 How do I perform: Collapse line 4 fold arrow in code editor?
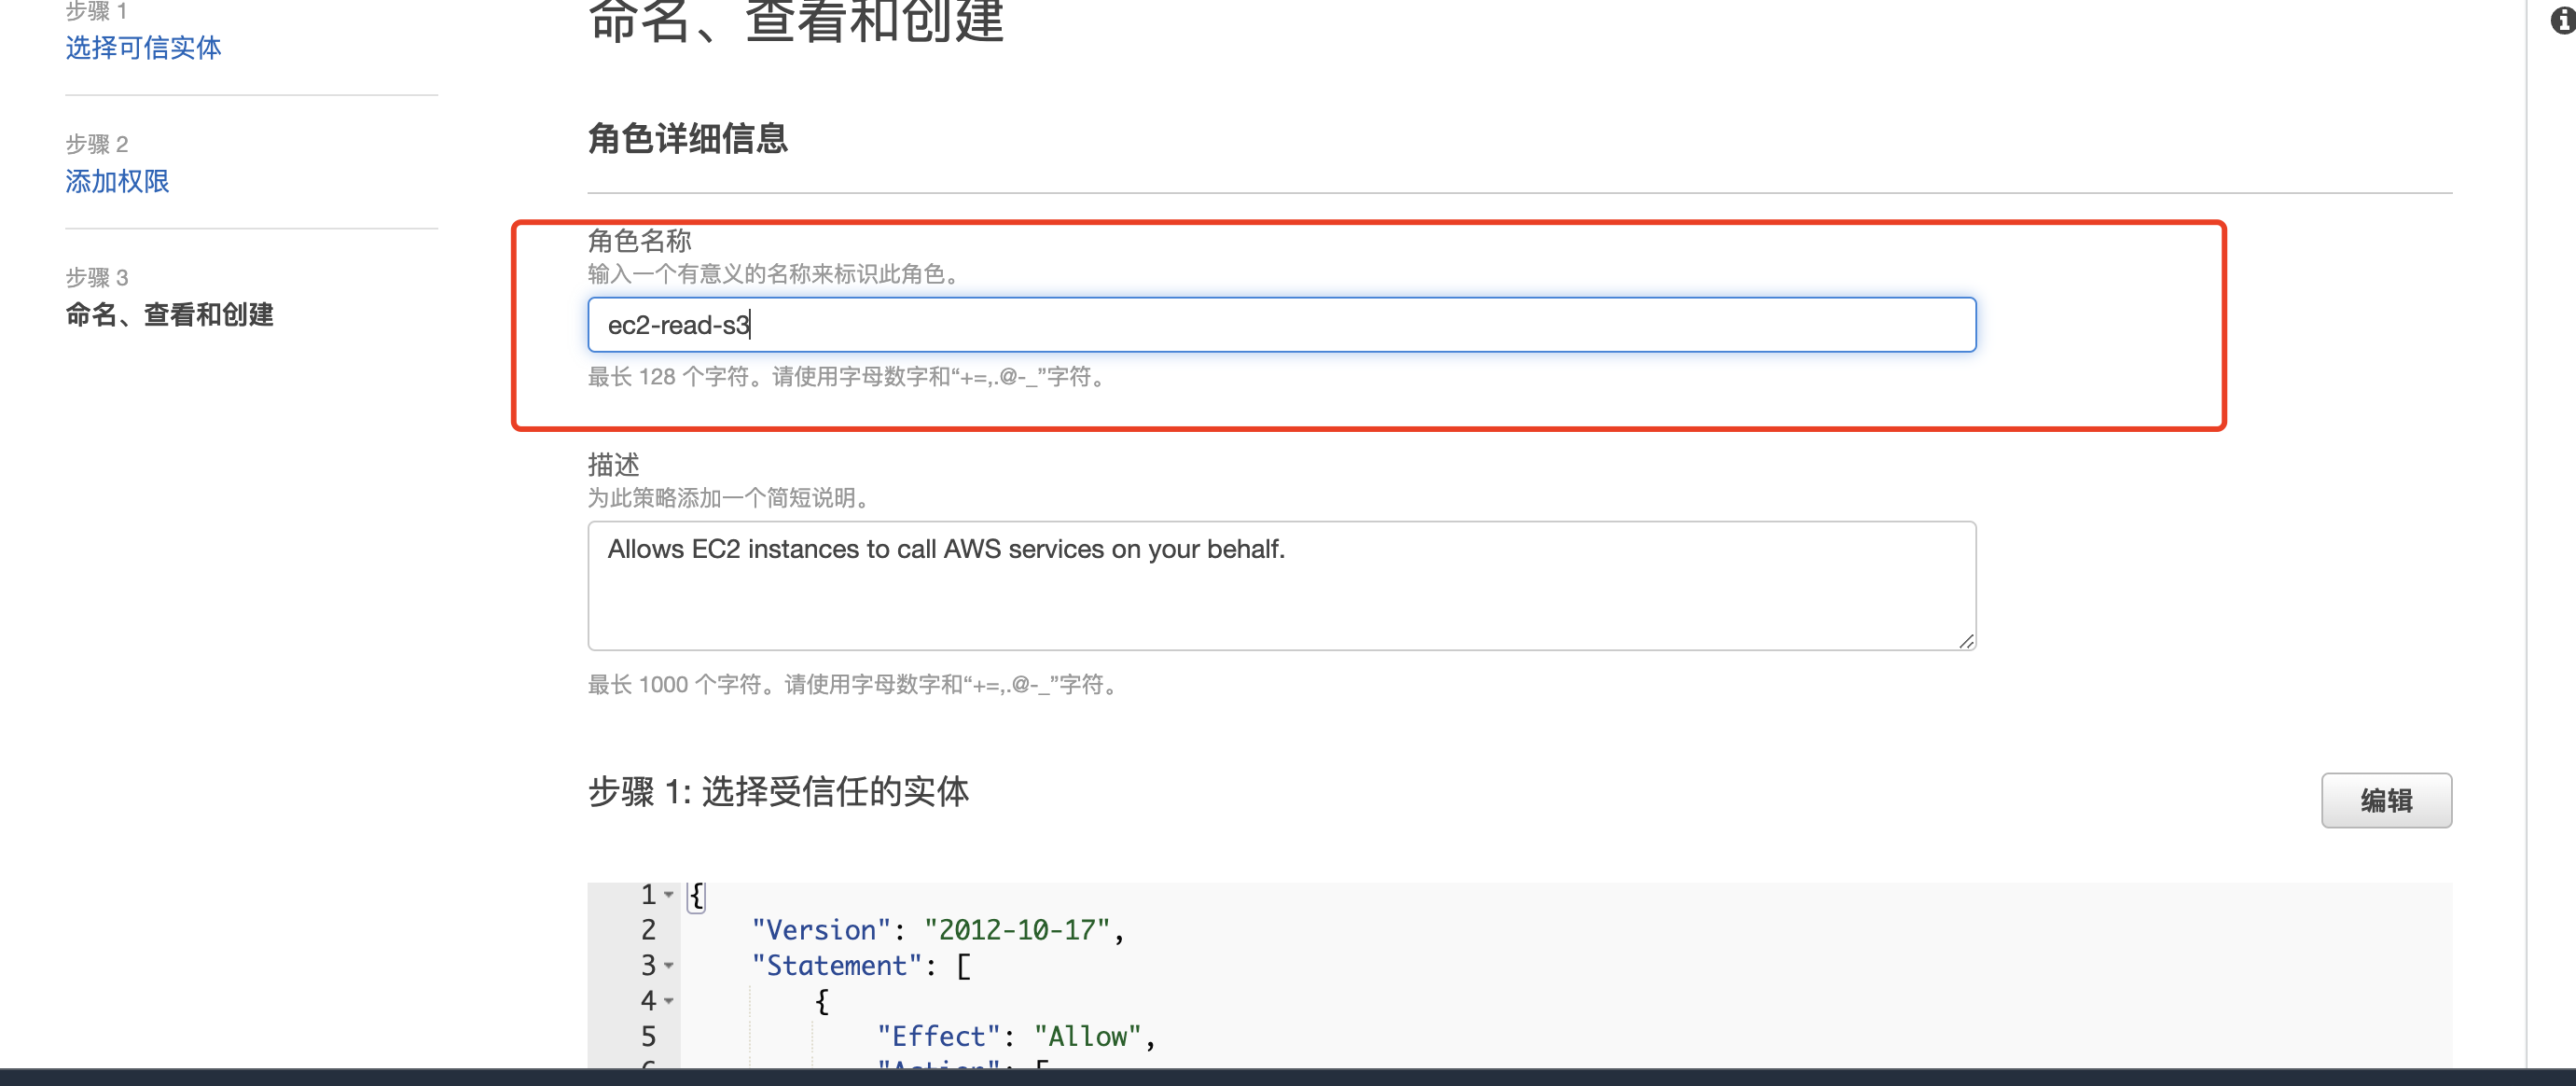tap(669, 1000)
